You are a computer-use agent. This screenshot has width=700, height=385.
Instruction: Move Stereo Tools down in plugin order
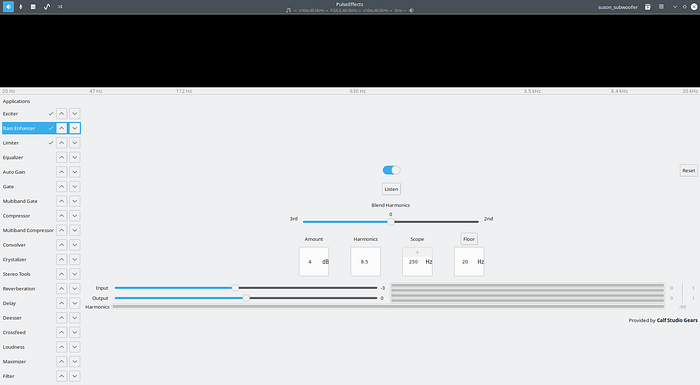click(x=75, y=274)
